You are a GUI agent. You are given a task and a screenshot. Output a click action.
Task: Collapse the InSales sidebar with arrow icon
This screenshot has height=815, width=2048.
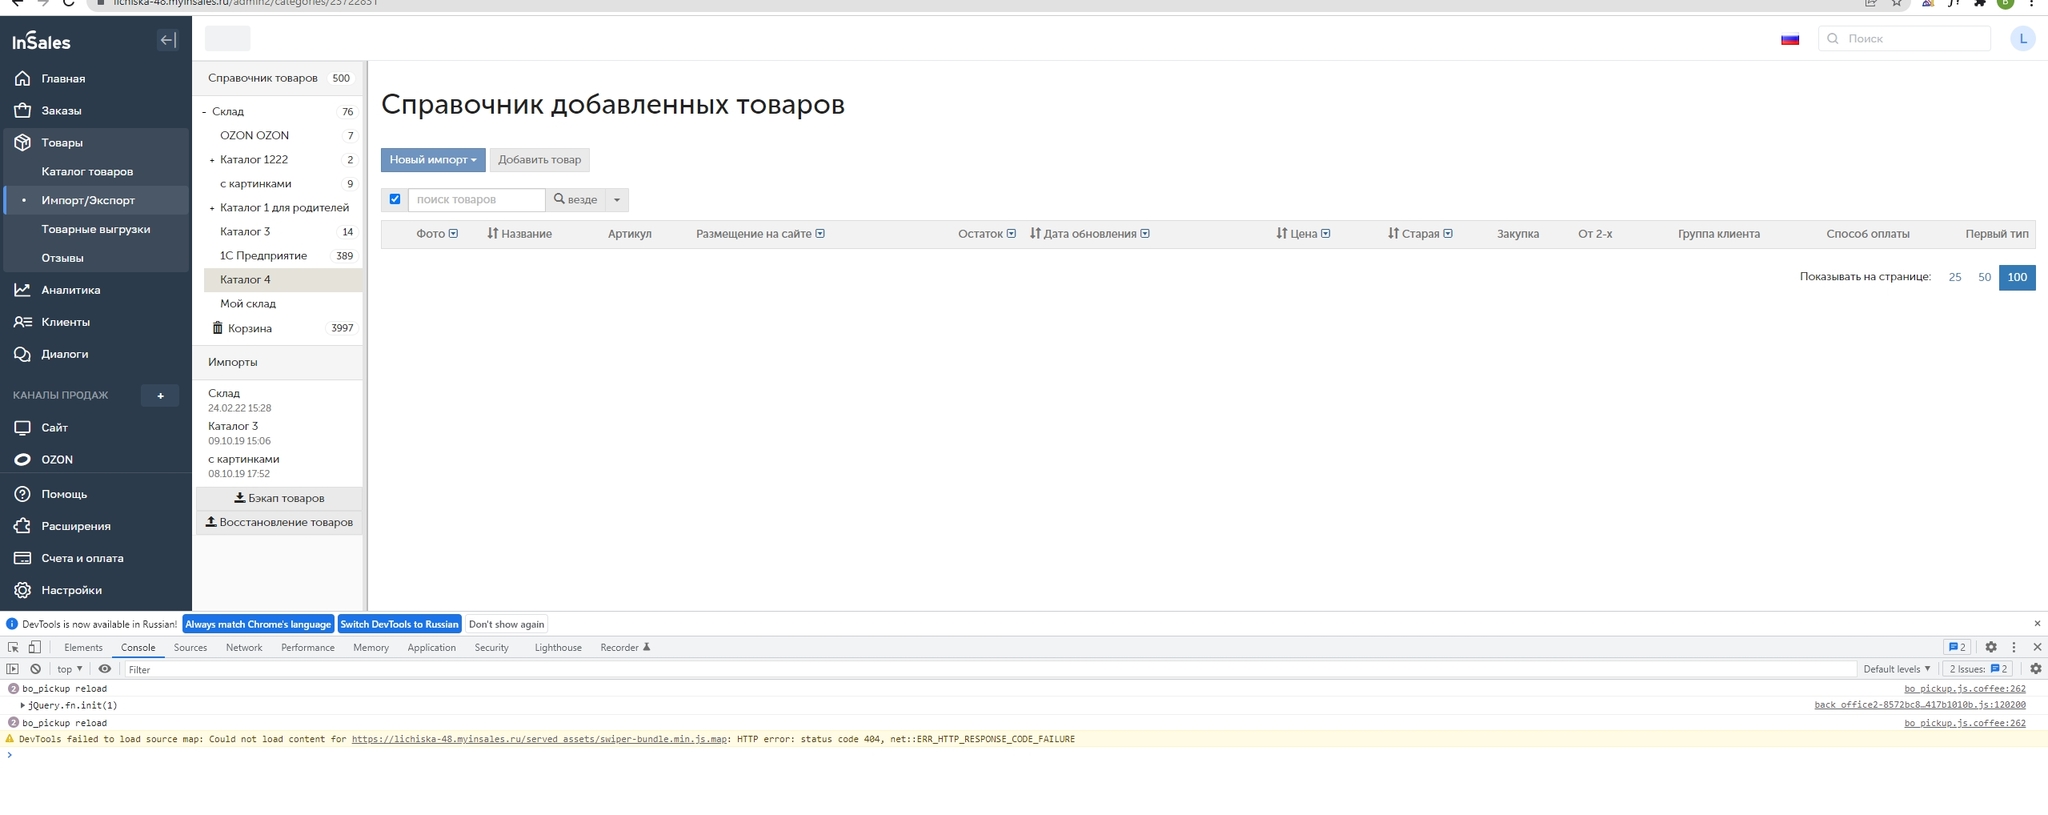(168, 40)
